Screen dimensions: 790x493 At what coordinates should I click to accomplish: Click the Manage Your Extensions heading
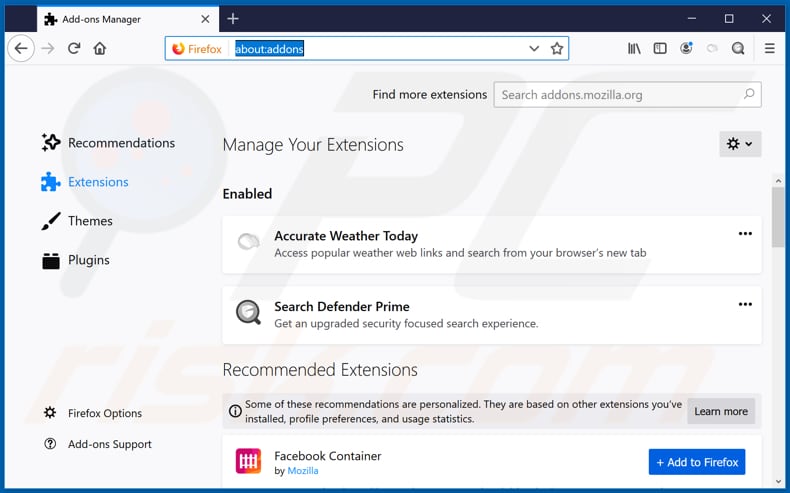[x=313, y=145]
